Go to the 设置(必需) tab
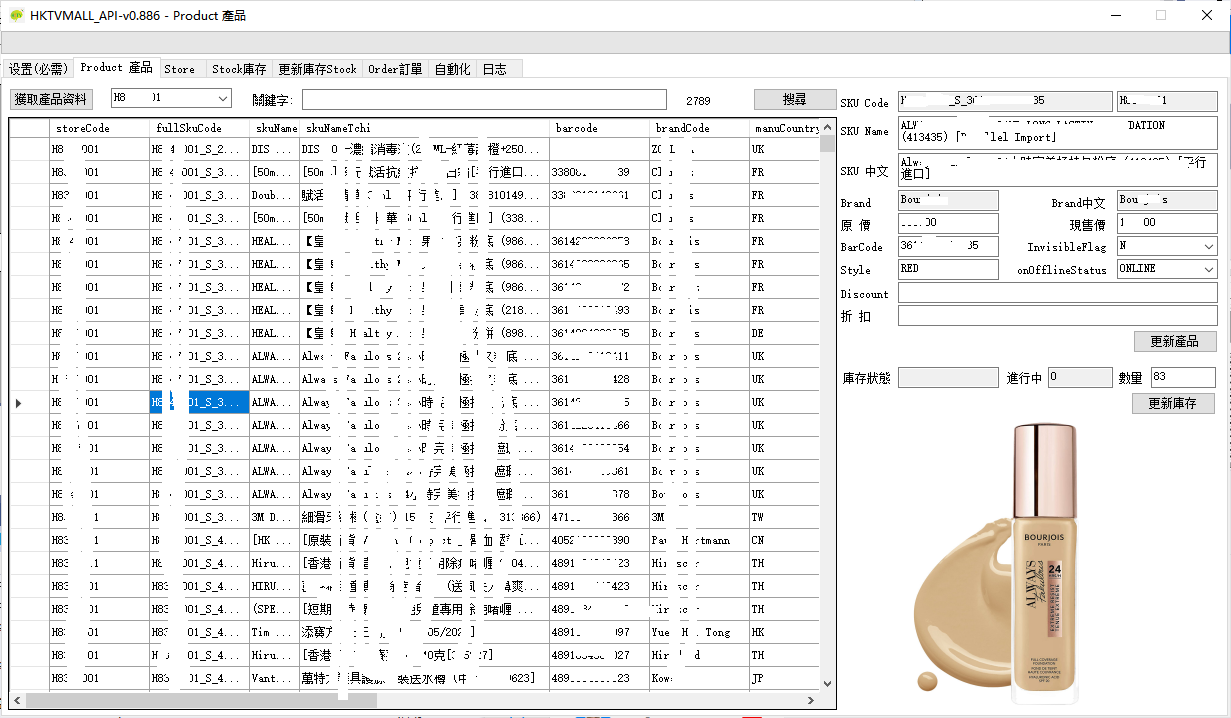1231x718 pixels. [x=38, y=69]
